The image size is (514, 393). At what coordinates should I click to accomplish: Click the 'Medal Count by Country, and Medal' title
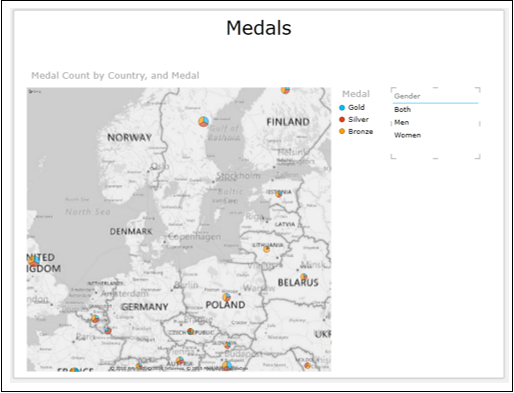[115, 76]
